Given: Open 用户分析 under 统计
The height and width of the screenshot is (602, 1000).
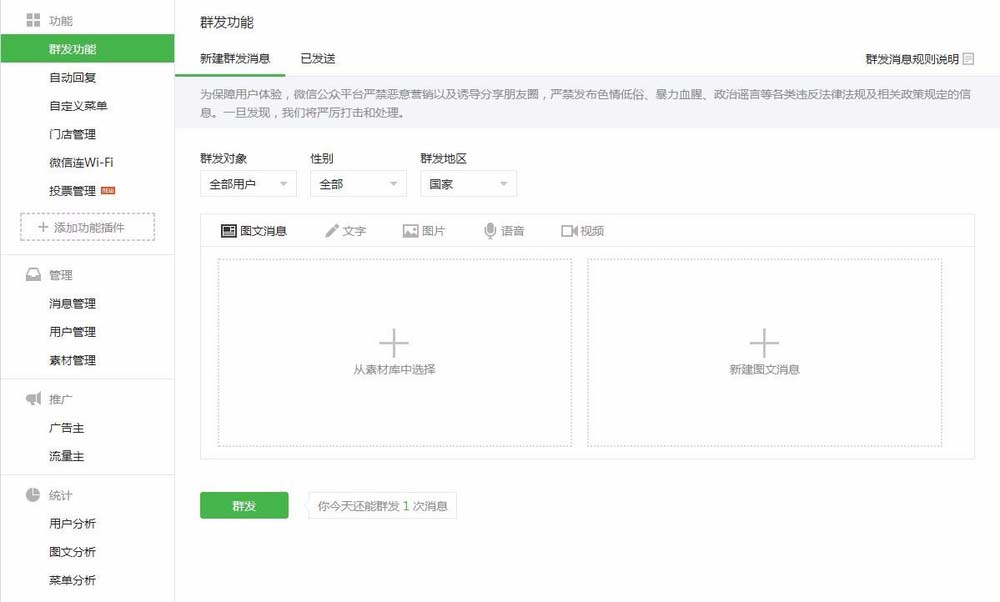Looking at the screenshot, I should [x=73, y=524].
